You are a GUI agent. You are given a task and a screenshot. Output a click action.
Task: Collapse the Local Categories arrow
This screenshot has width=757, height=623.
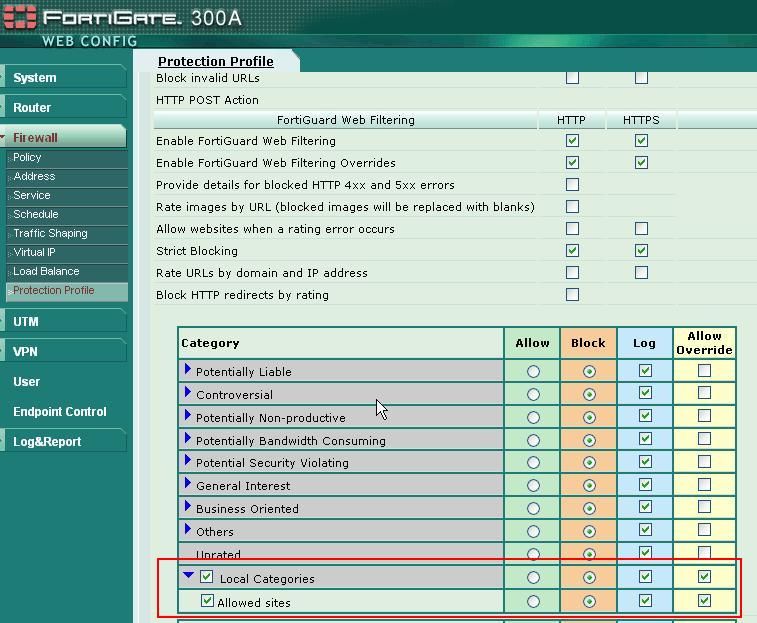pyautogui.click(x=188, y=576)
